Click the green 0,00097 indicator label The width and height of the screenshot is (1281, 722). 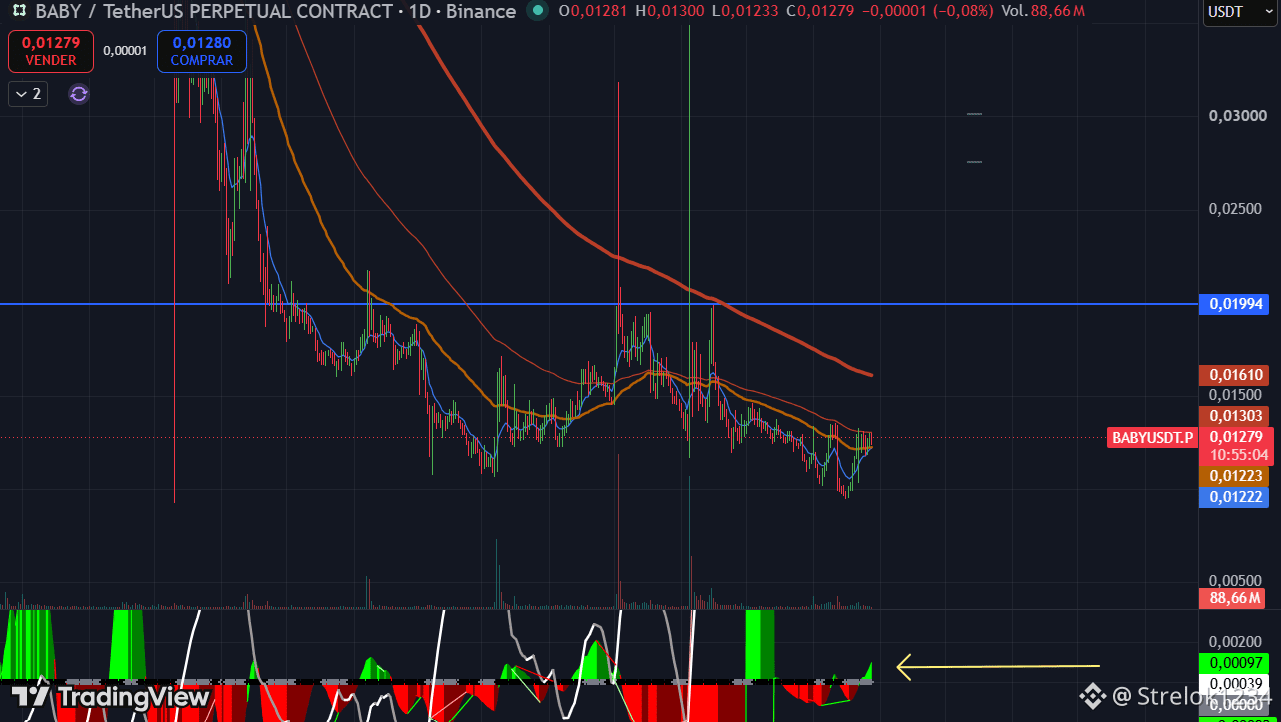[x=1233, y=662]
